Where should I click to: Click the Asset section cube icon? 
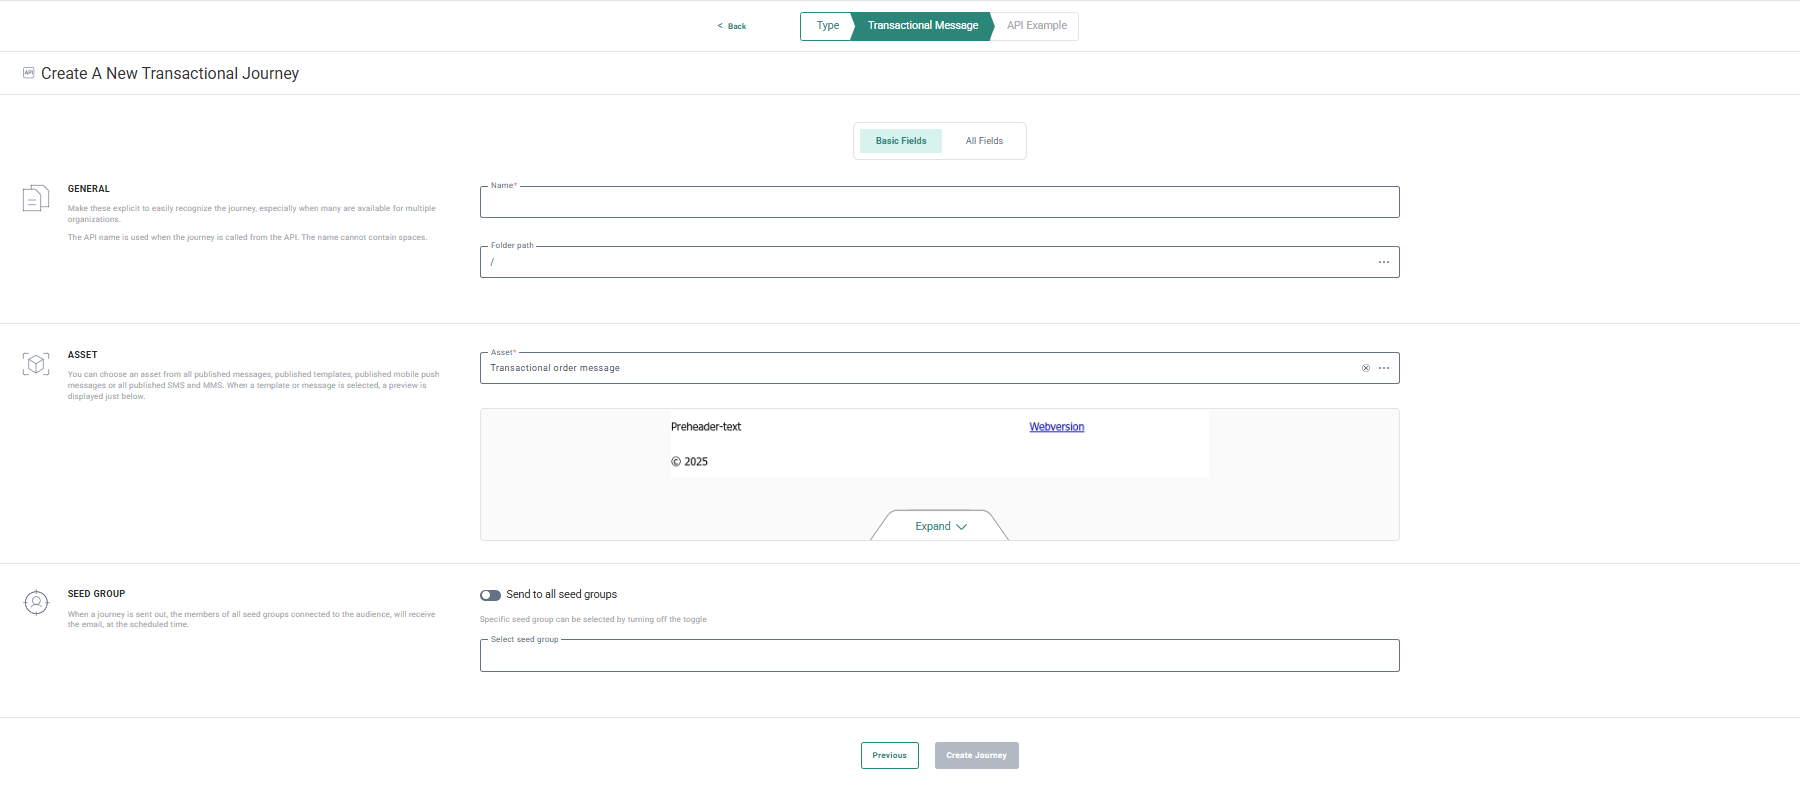(x=36, y=364)
